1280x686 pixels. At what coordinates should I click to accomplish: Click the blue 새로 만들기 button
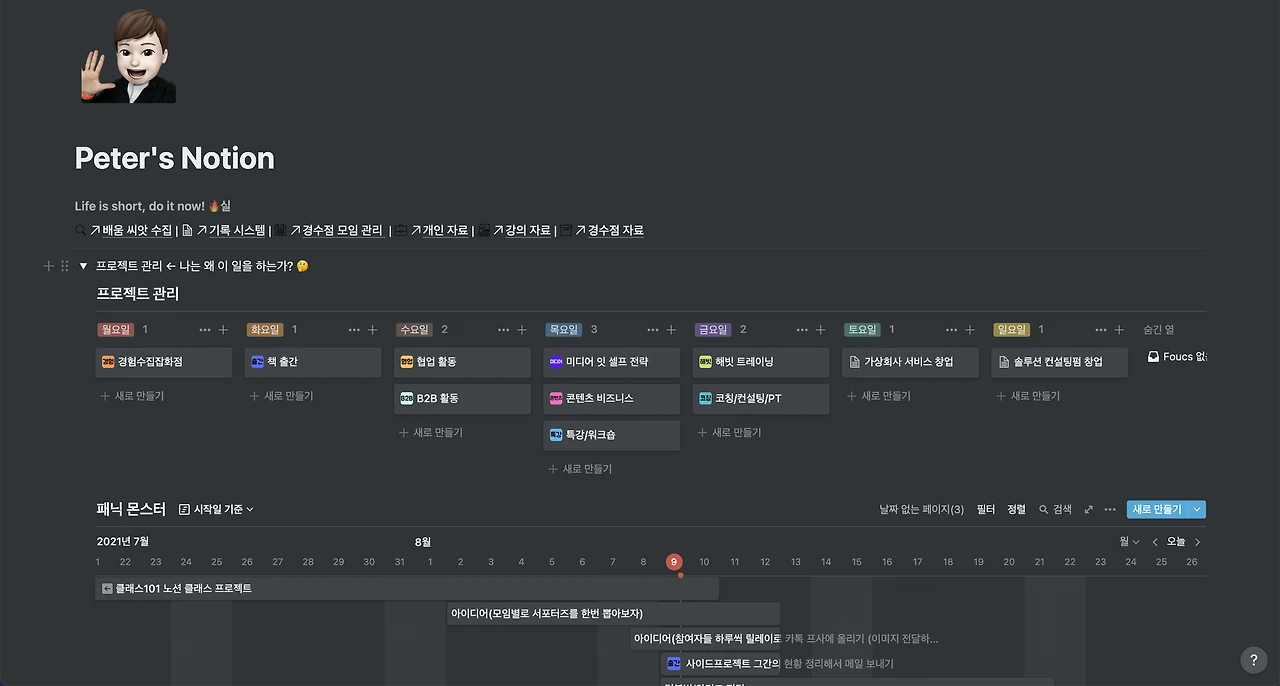click(1160, 509)
